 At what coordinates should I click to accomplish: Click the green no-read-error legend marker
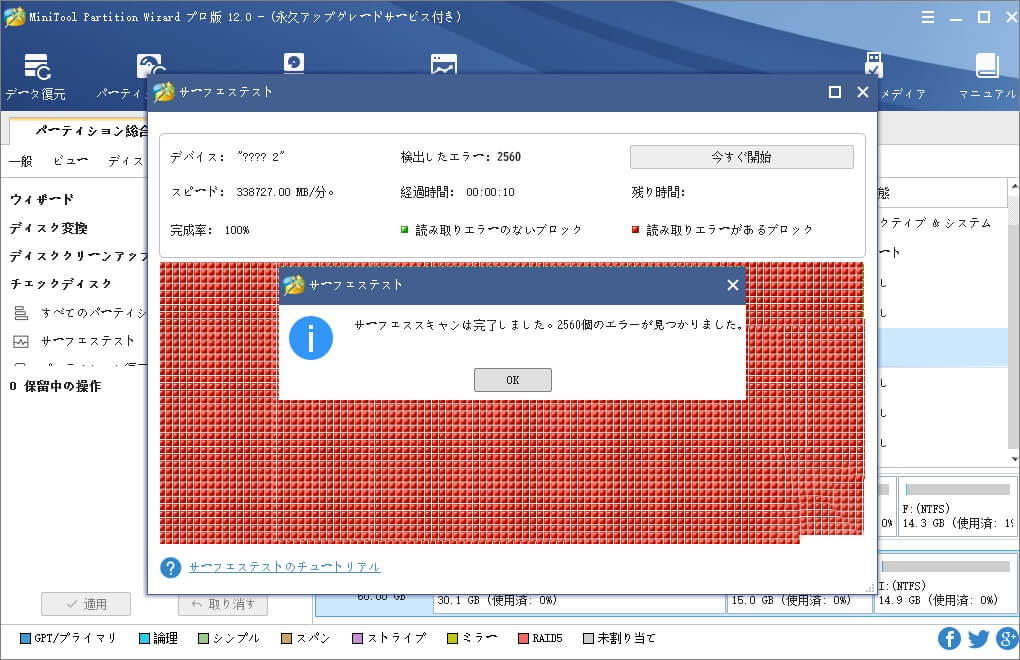pos(405,230)
